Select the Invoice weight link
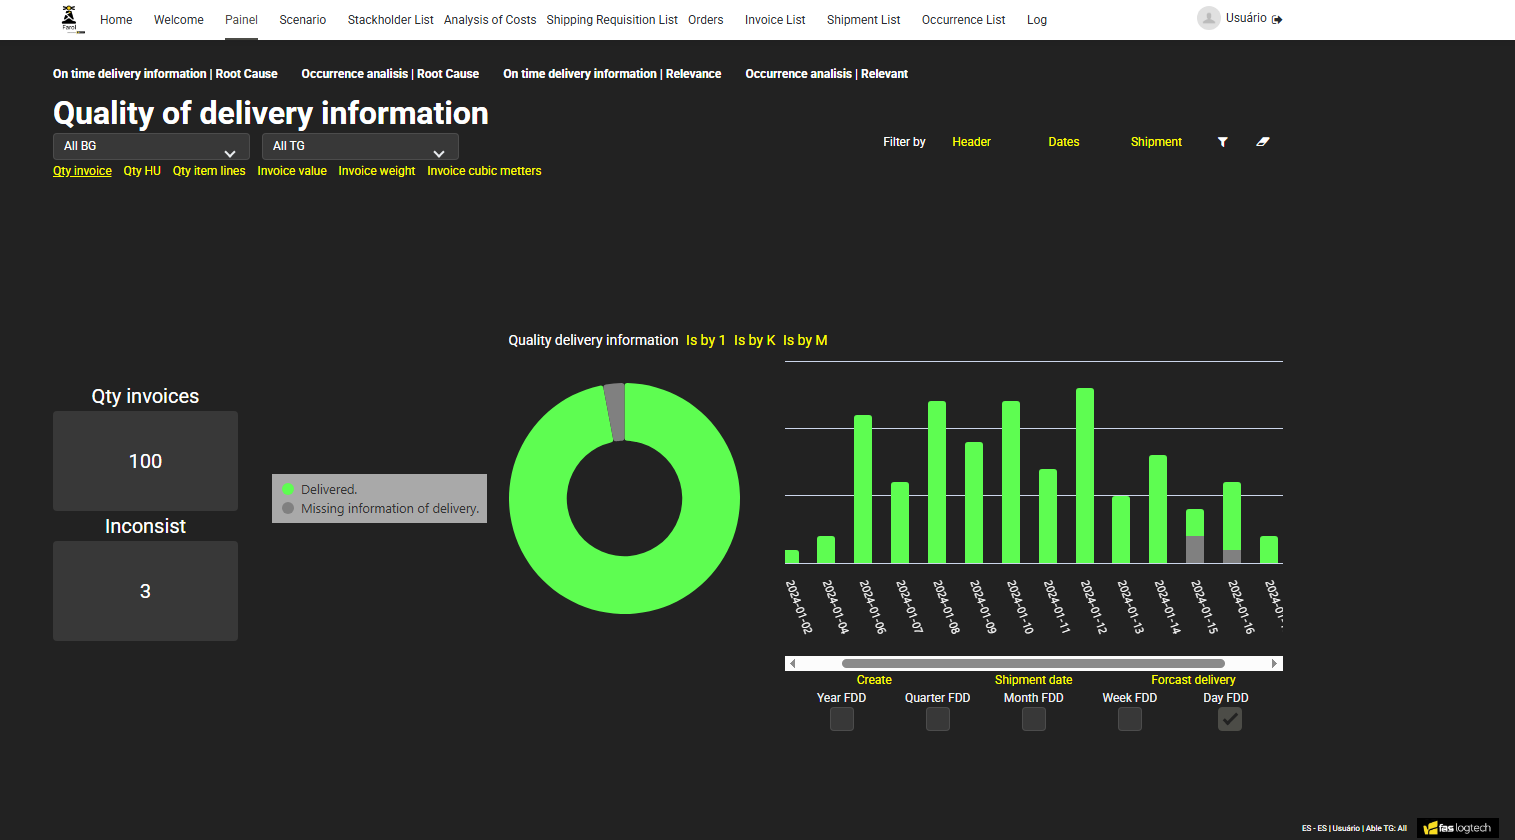This screenshot has width=1515, height=840. pyautogui.click(x=376, y=171)
